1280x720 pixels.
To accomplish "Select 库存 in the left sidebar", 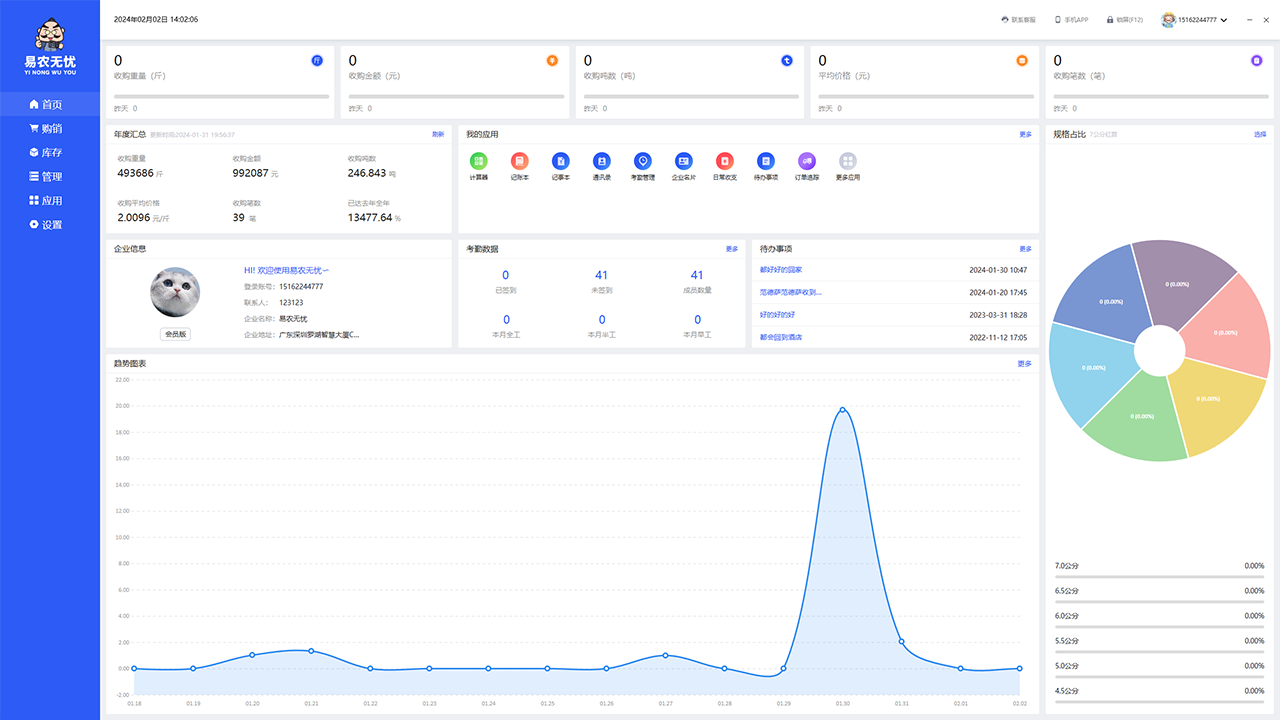I will (51, 153).
